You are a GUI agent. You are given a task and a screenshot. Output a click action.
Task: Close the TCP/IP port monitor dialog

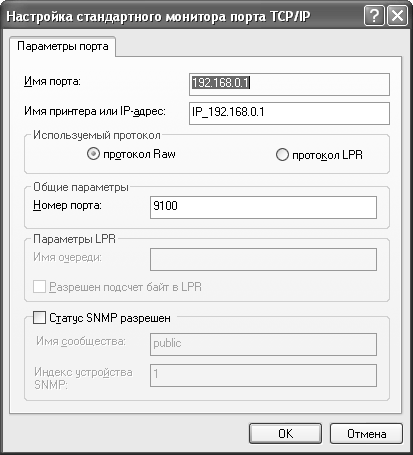click(397, 16)
